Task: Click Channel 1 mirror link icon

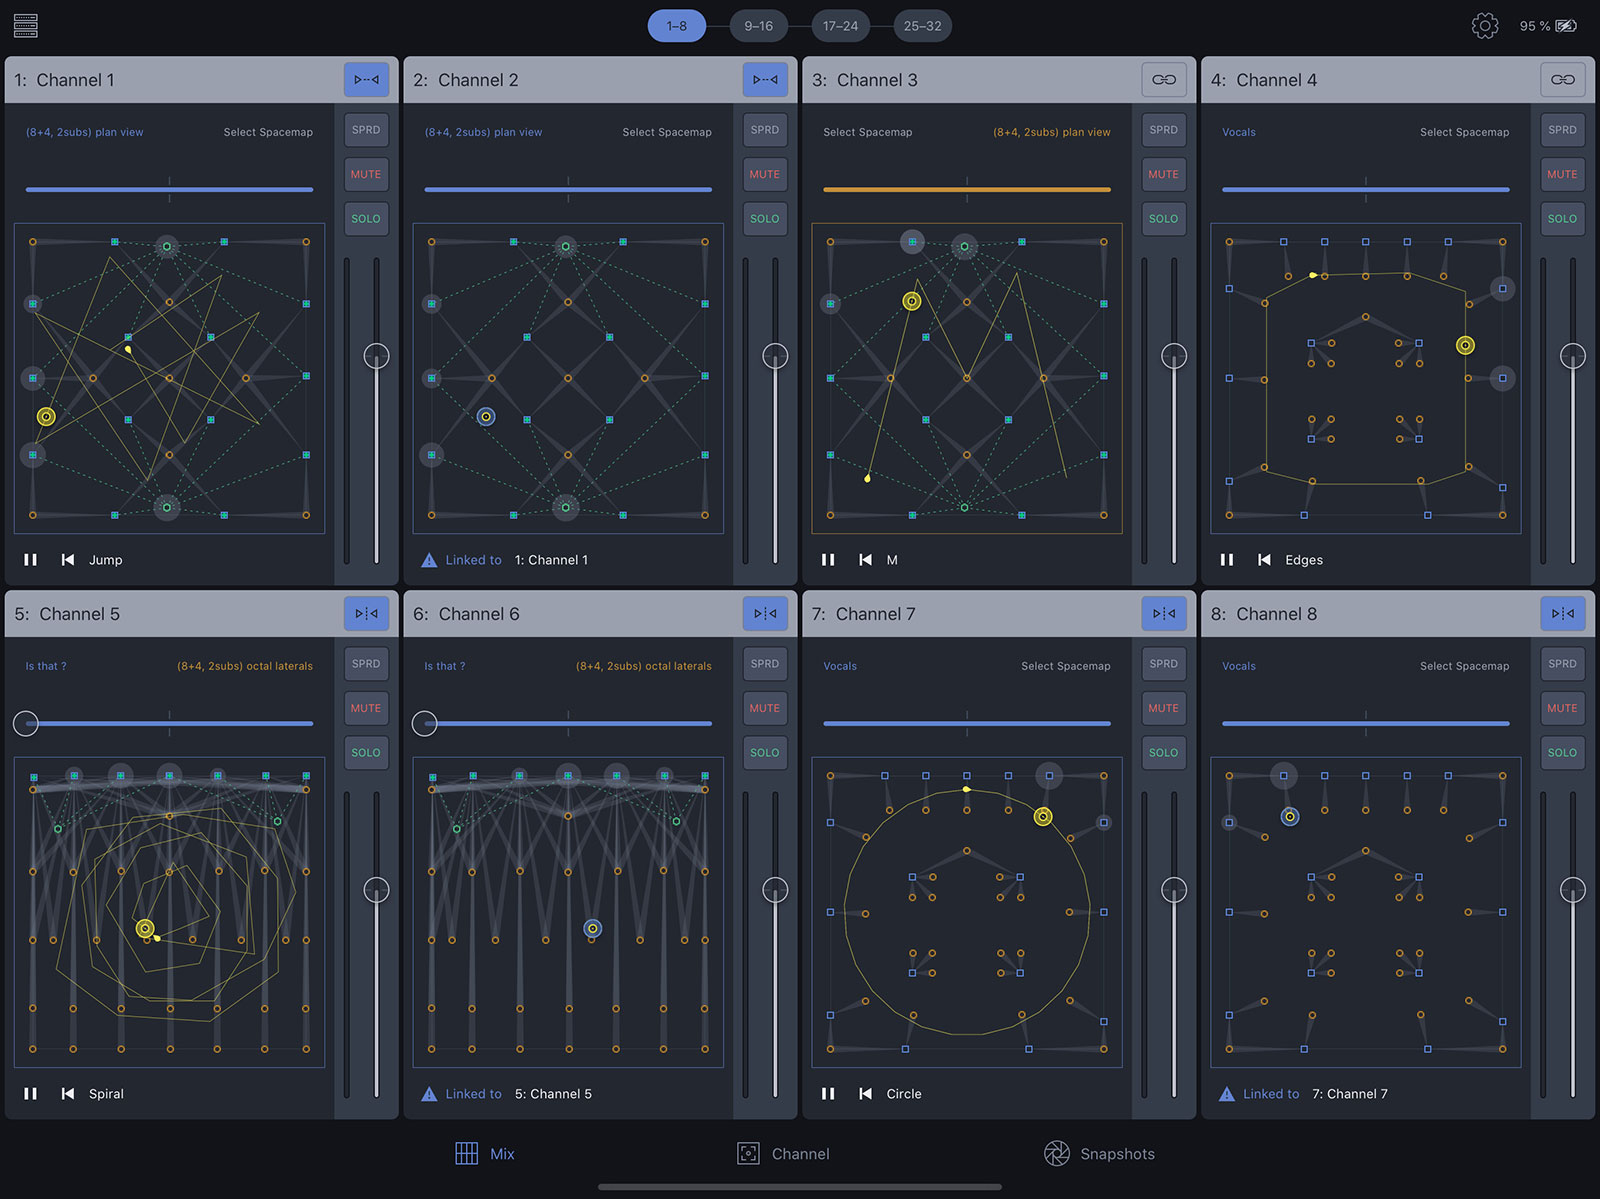Action: (x=366, y=80)
